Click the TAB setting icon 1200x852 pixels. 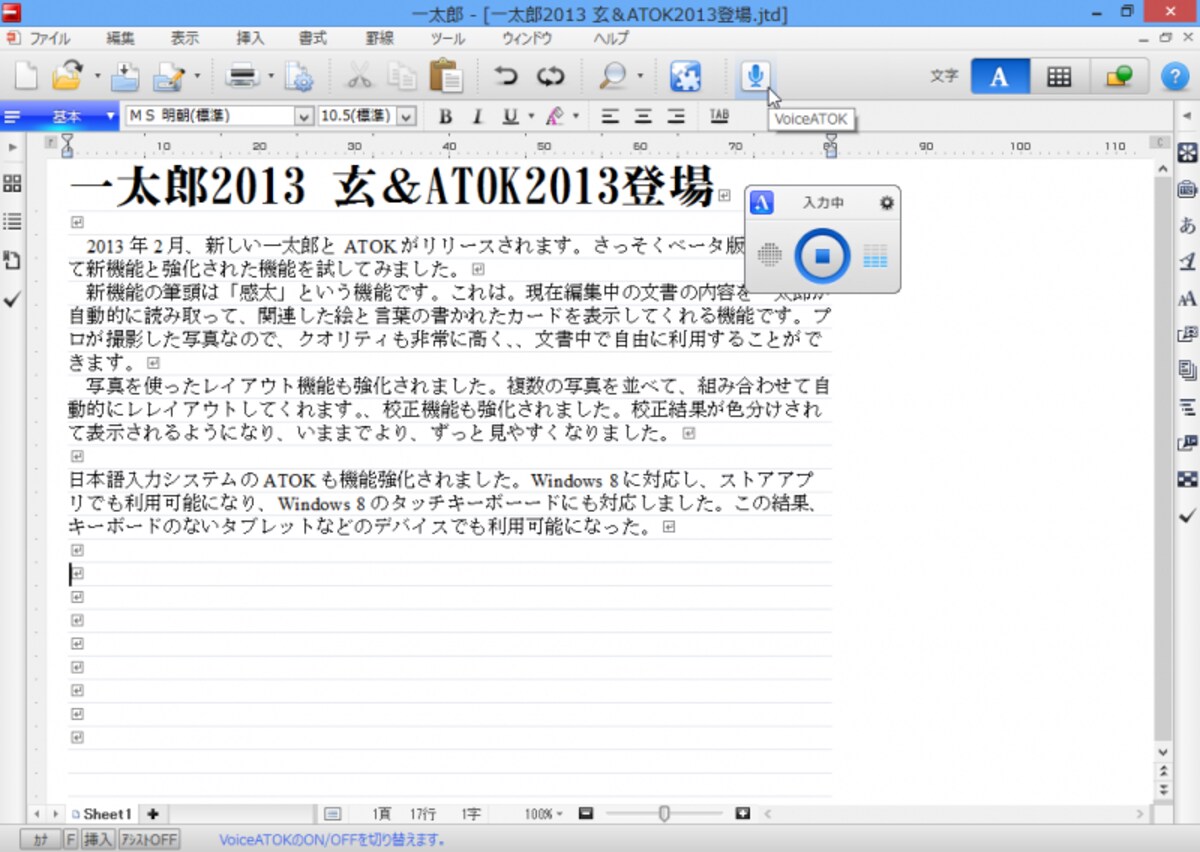(719, 116)
